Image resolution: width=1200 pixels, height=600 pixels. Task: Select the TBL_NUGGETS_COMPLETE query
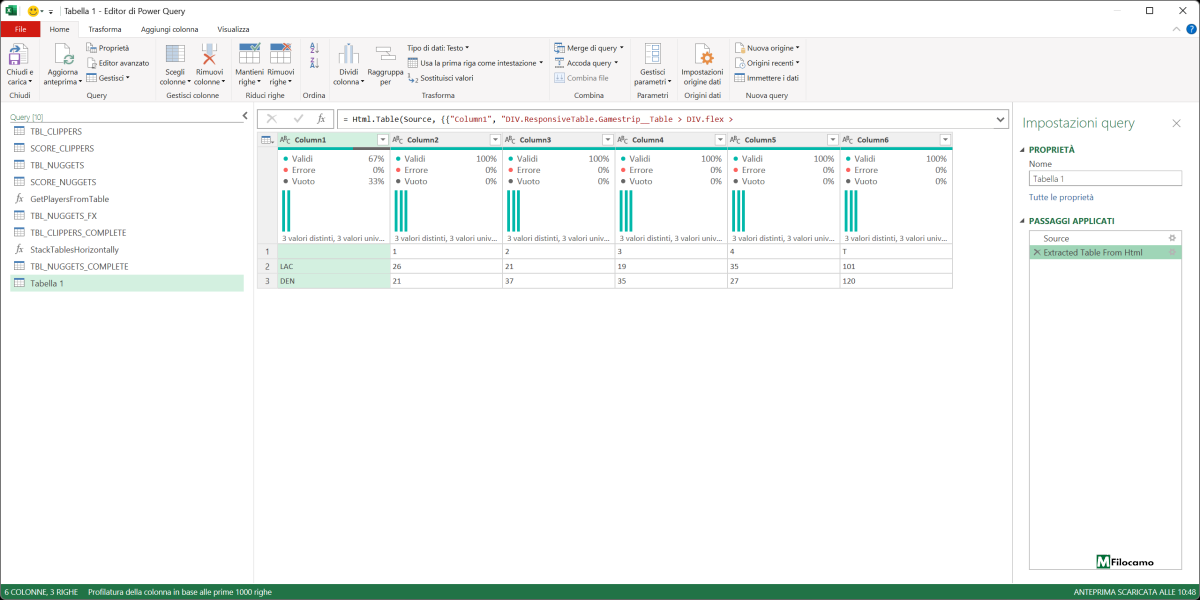[127, 266]
